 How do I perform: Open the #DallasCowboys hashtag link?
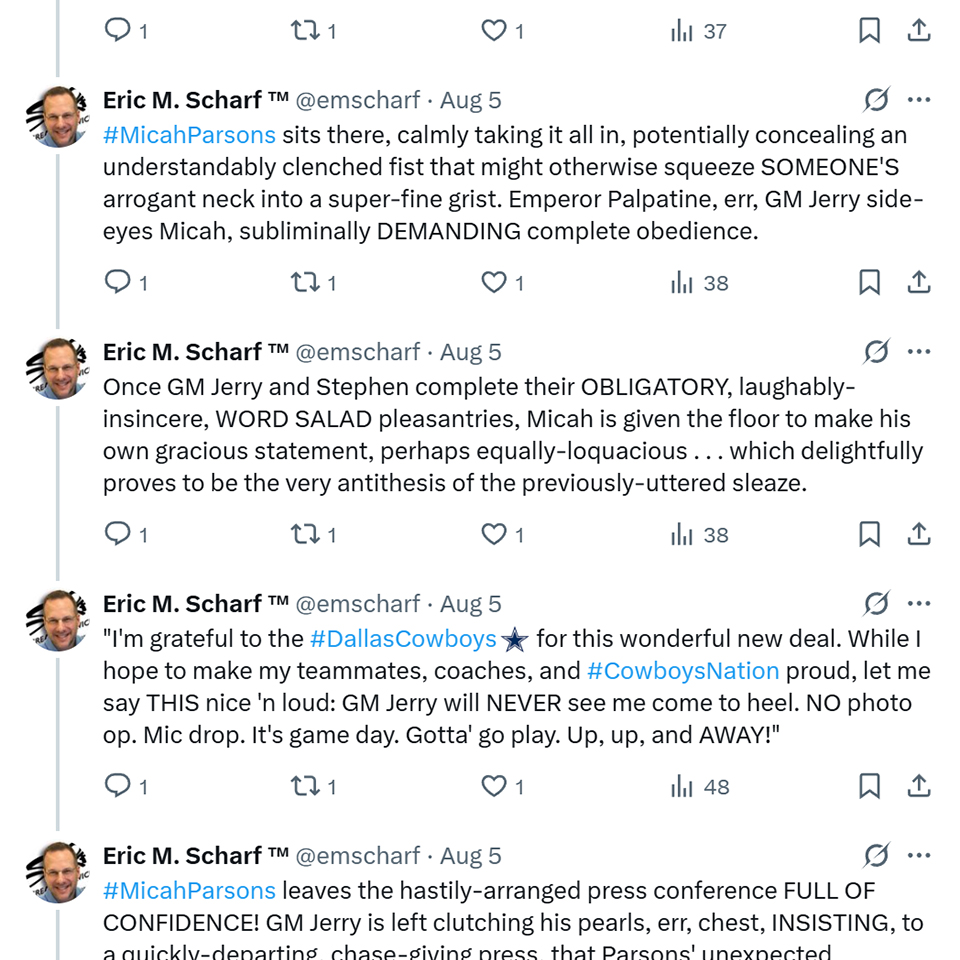[403, 638]
